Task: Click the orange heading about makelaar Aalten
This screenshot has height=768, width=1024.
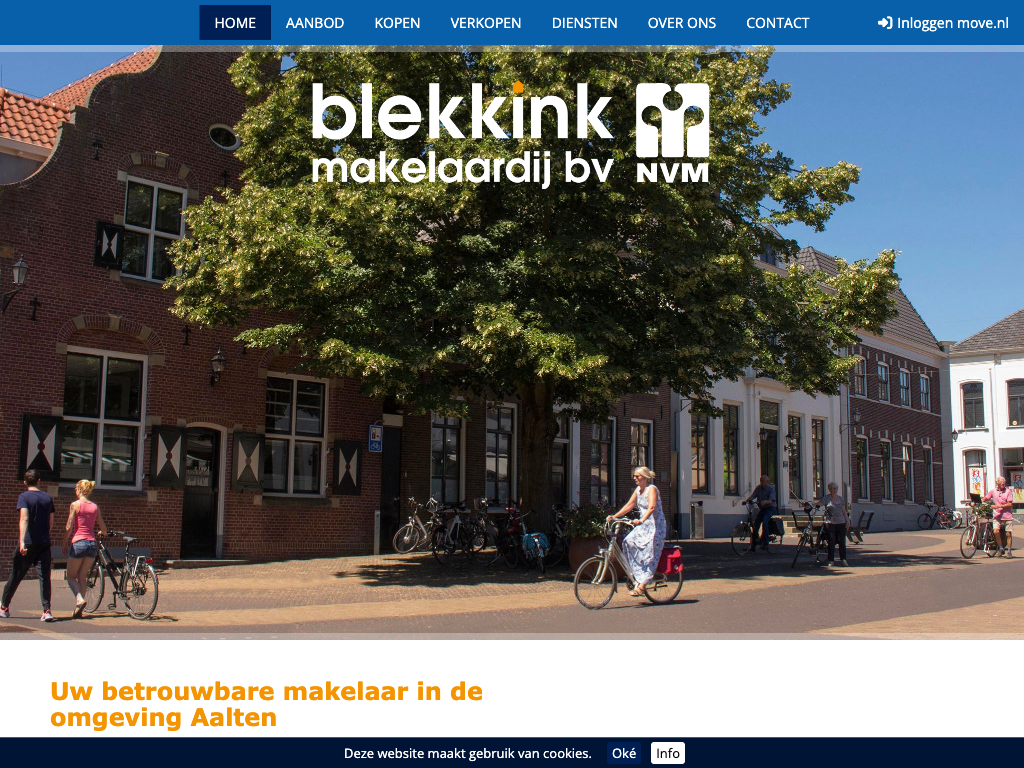Action: coord(266,704)
